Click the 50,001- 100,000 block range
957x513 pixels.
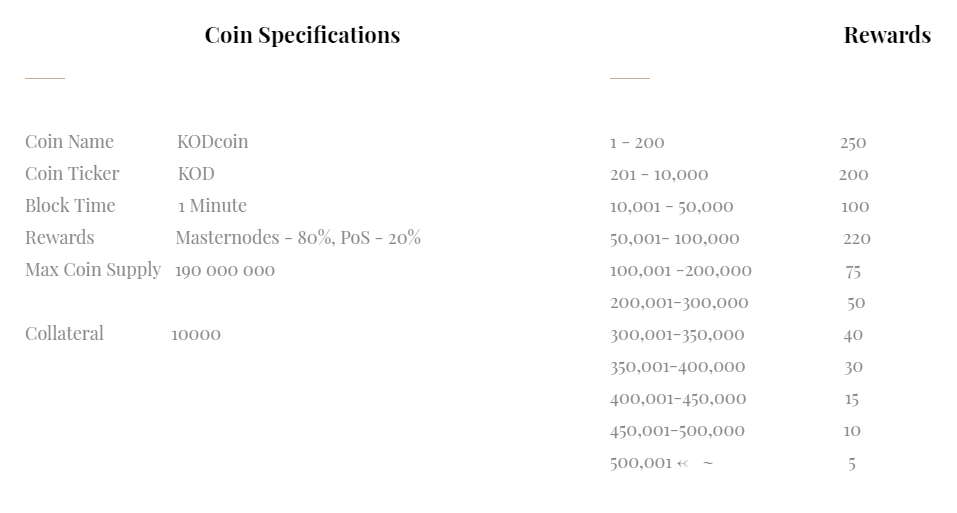point(675,238)
